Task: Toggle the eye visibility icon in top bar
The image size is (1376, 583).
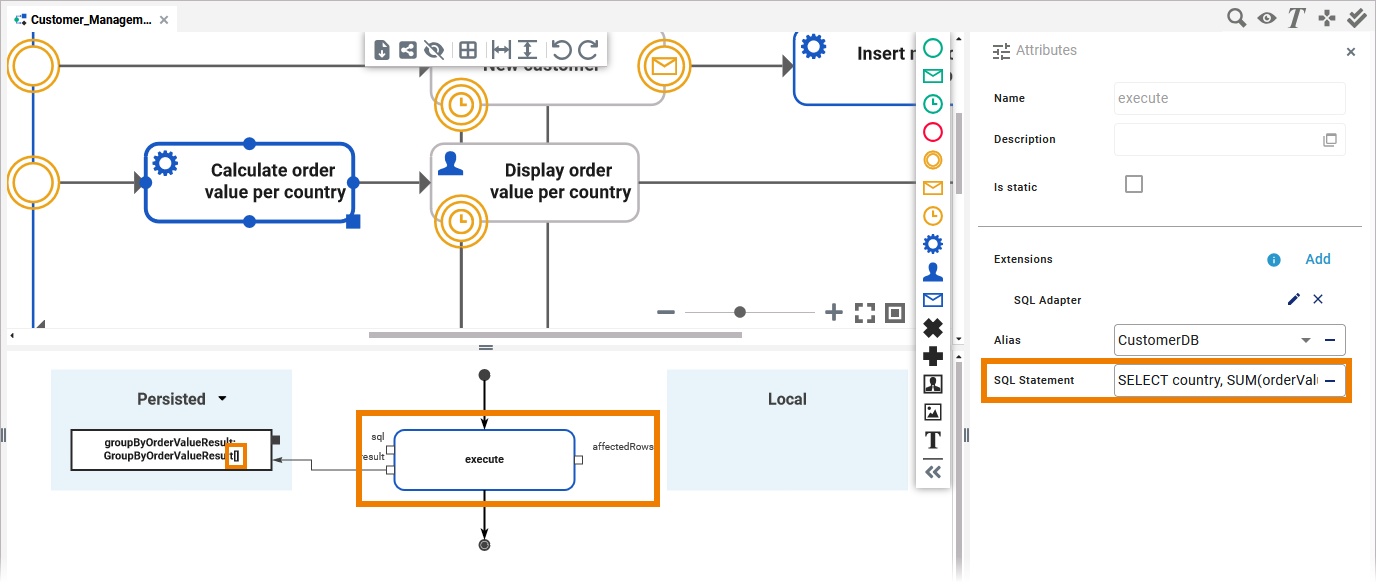Action: point(1267,17)
